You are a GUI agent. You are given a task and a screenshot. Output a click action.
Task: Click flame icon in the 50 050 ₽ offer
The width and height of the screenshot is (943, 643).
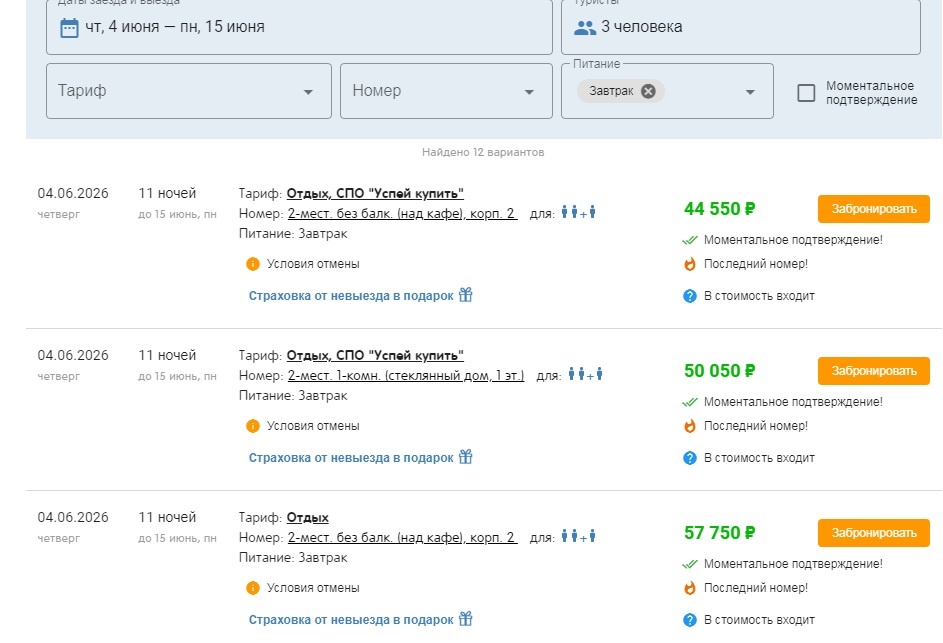[x=690, y=426]
